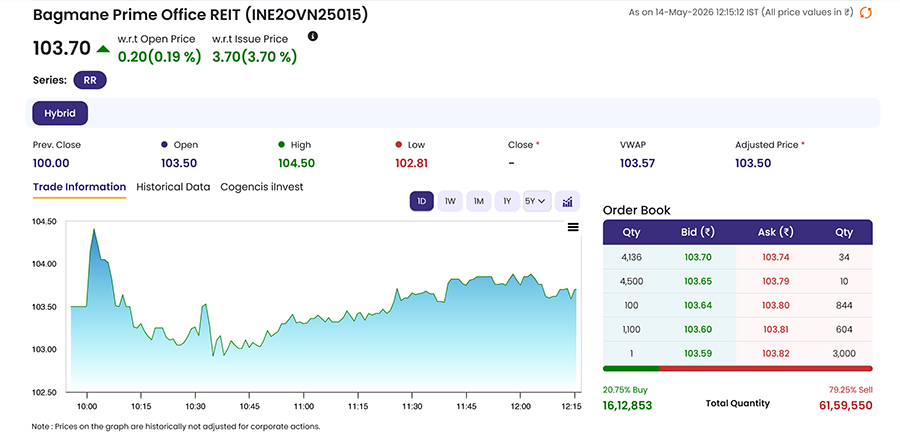Click the bid quantity 4,136
This screenshot has height=437, width=900.
pos(631,257)
